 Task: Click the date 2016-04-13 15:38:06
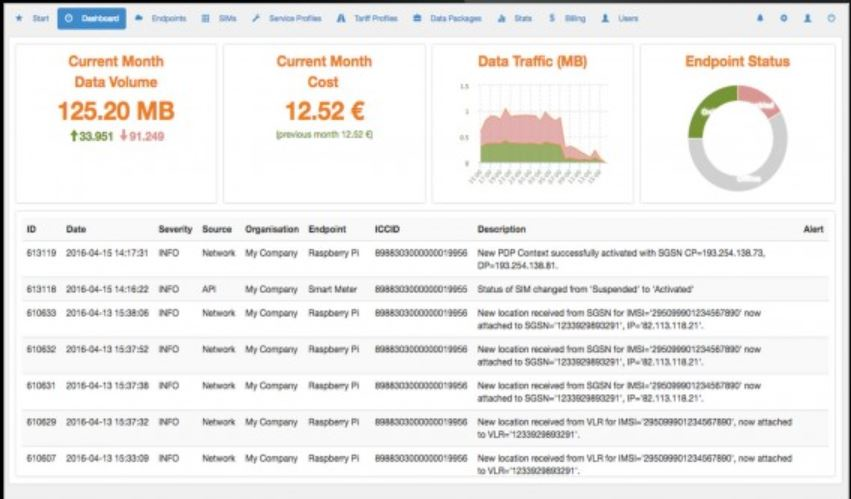point(107,313)
